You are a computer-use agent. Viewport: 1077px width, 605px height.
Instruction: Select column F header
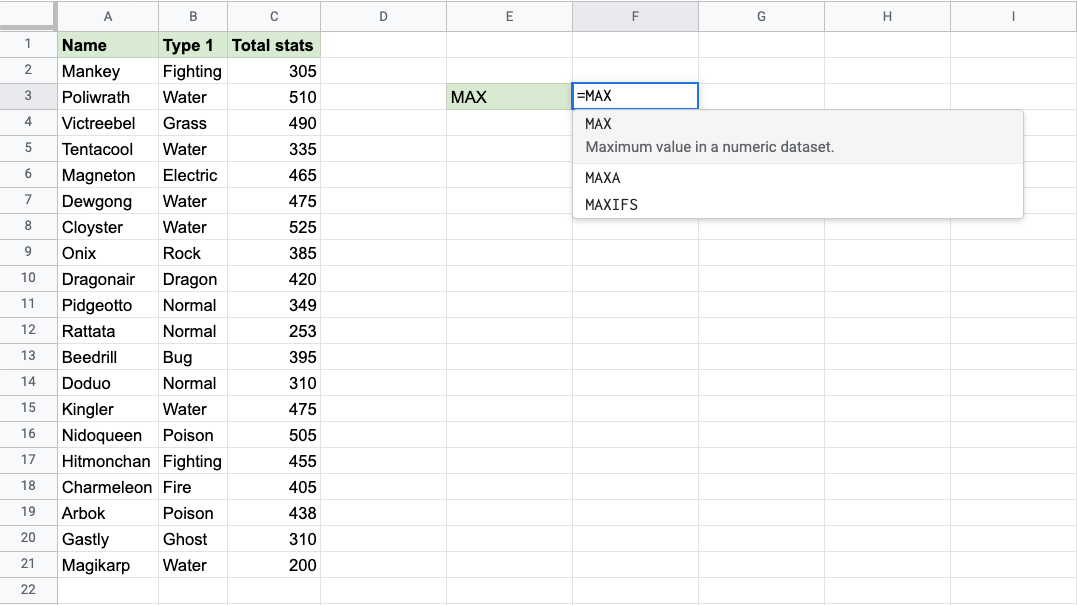(635, 16)
